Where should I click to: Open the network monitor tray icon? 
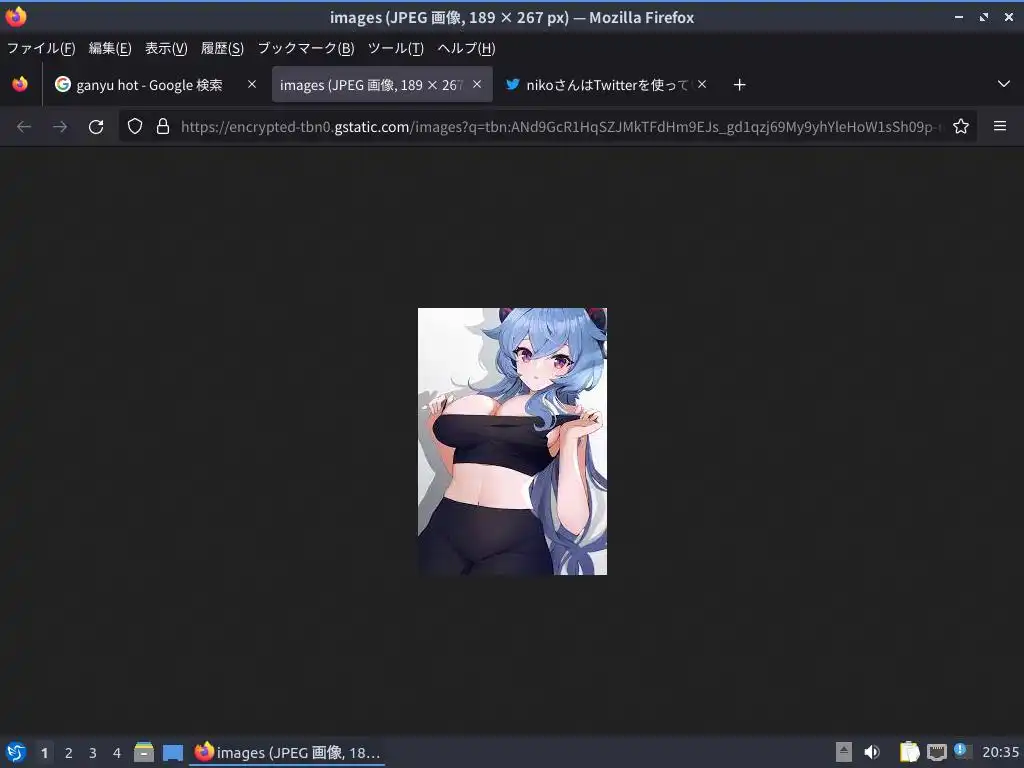[936, 752]
